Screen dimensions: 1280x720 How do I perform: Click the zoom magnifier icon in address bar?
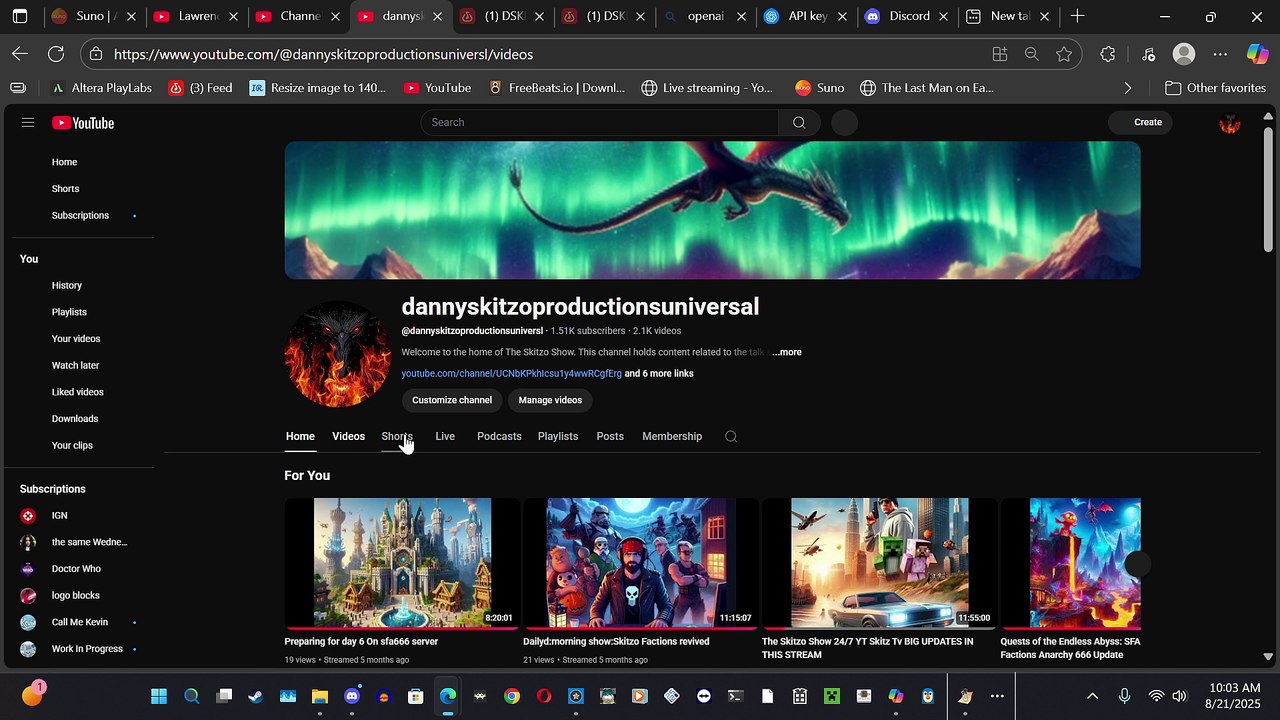pos(1032,54)
